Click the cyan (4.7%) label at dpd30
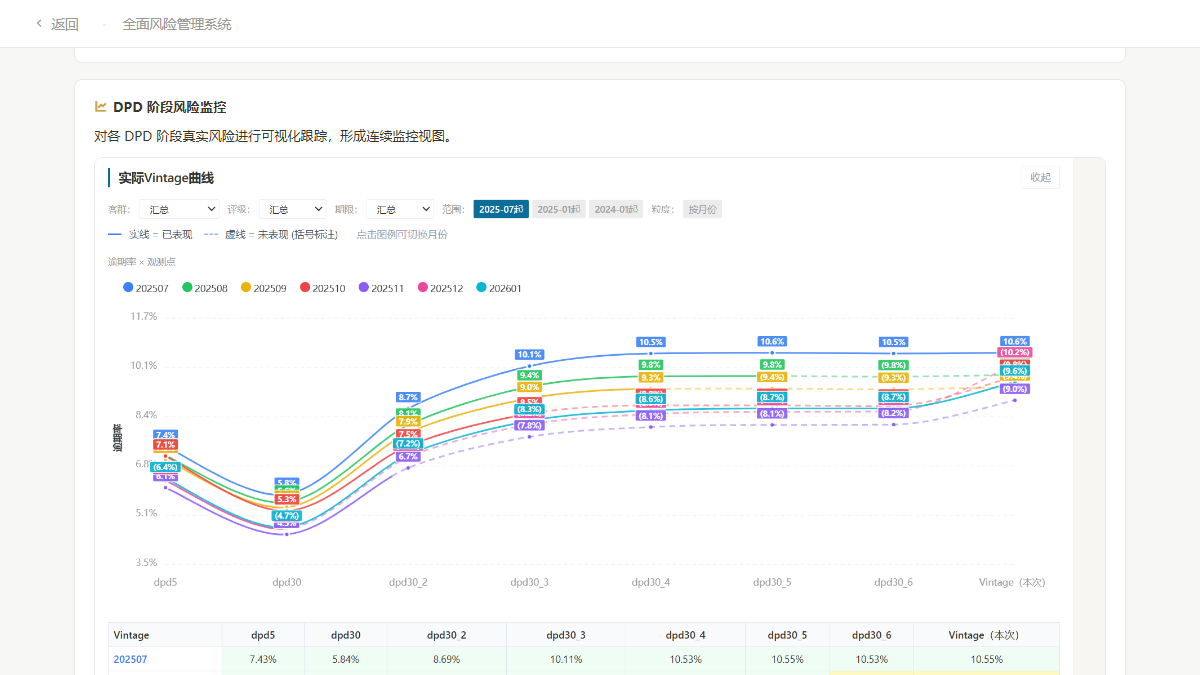The width and height of the screenshot is (1200, 675). pyautogui.click(x=287, y=516)
